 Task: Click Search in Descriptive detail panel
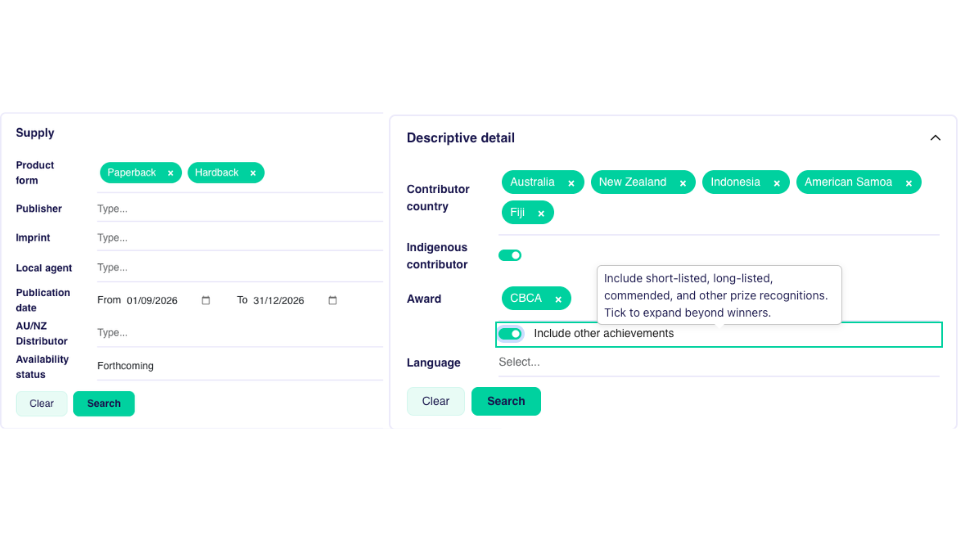506,402
